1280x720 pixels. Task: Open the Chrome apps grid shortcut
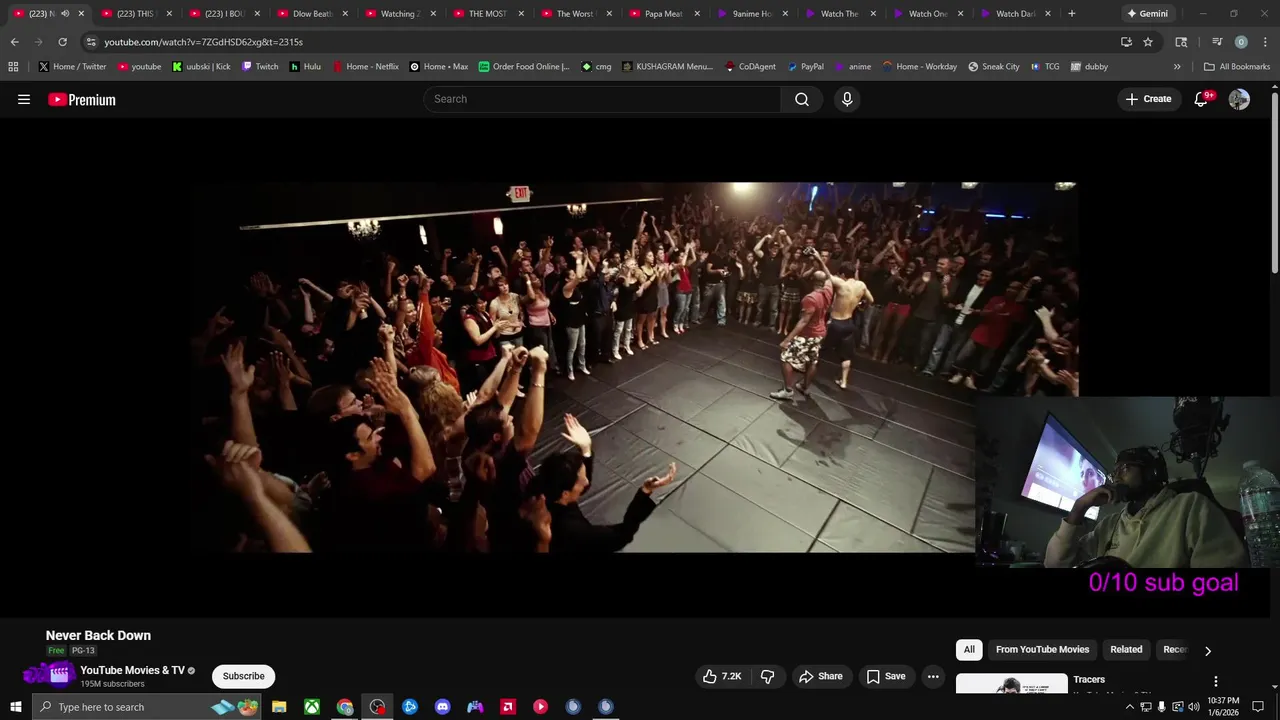pyautogui.click(x=13, y=67)
